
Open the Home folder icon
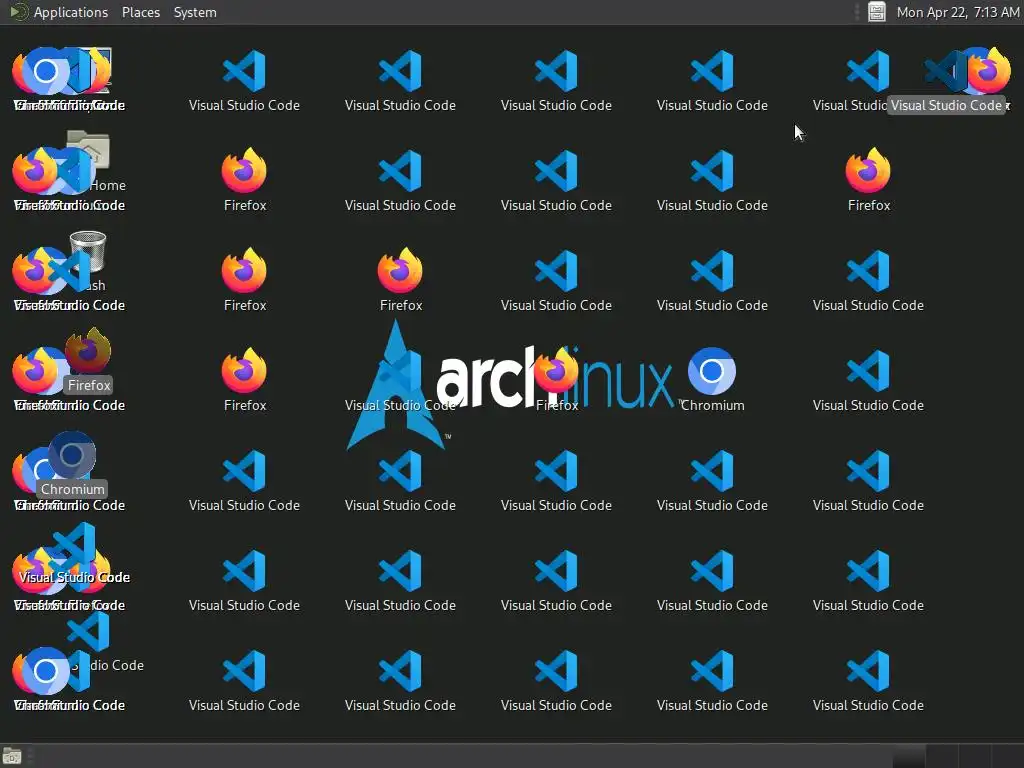[88, 151]
